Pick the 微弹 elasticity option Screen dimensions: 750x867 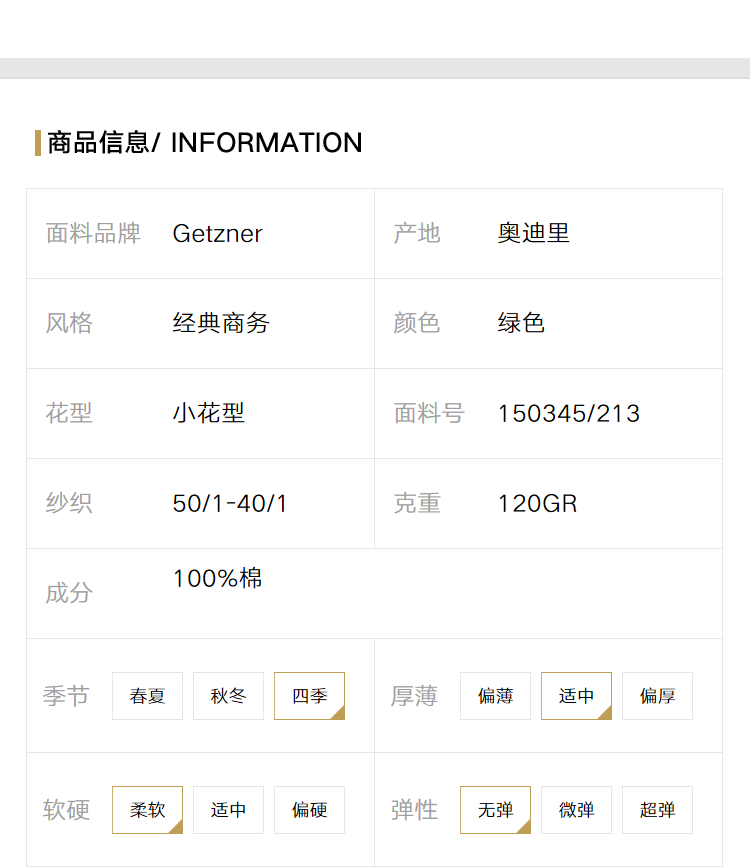576,809
